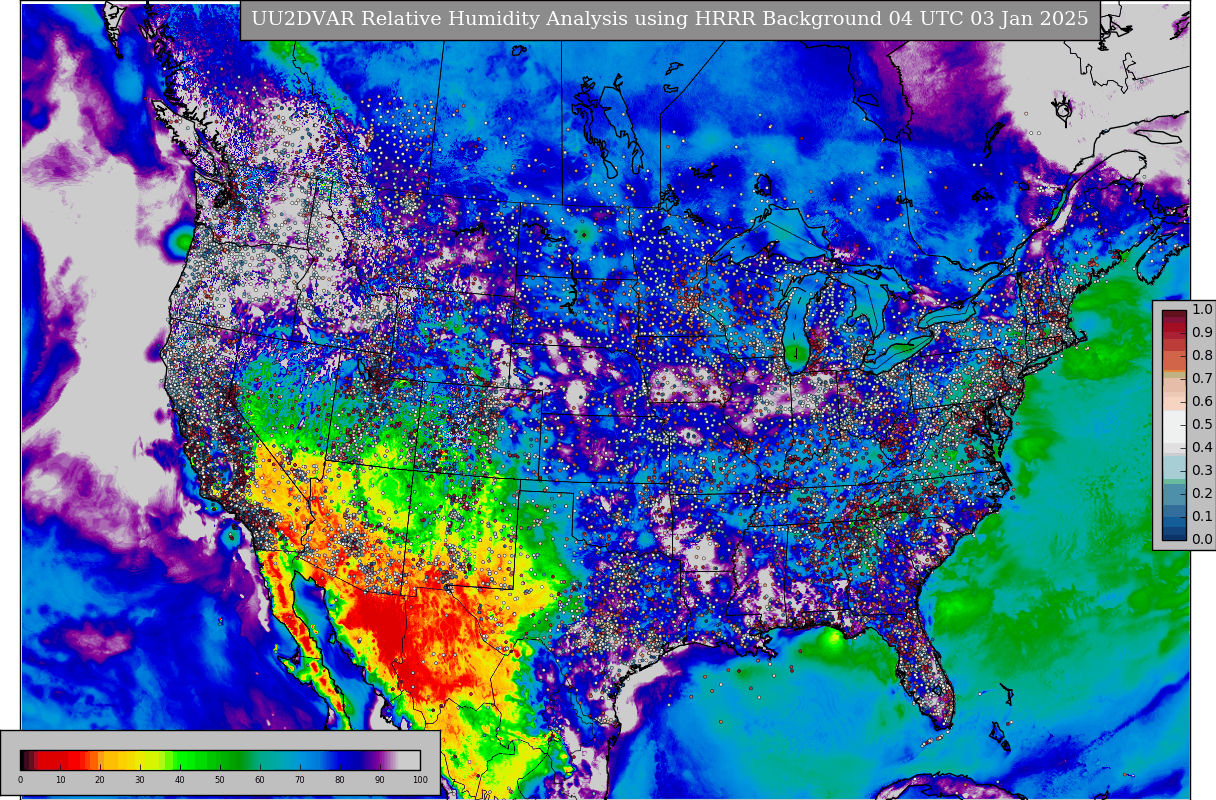Click the 10 tick label on humidity colorbar

[x=60, y=780]
